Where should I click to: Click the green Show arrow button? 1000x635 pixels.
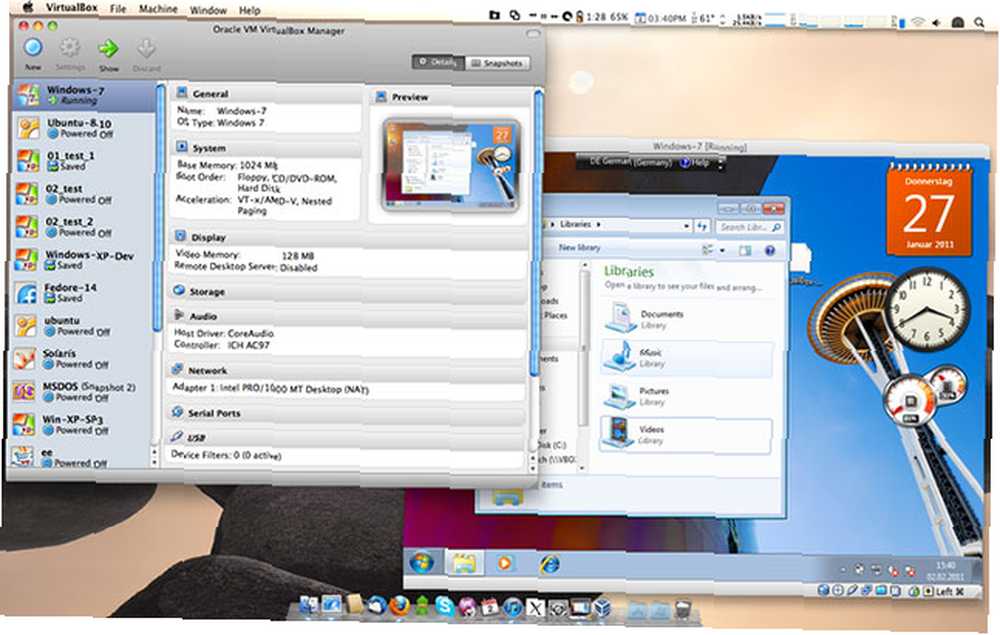[x=108, y=48]
